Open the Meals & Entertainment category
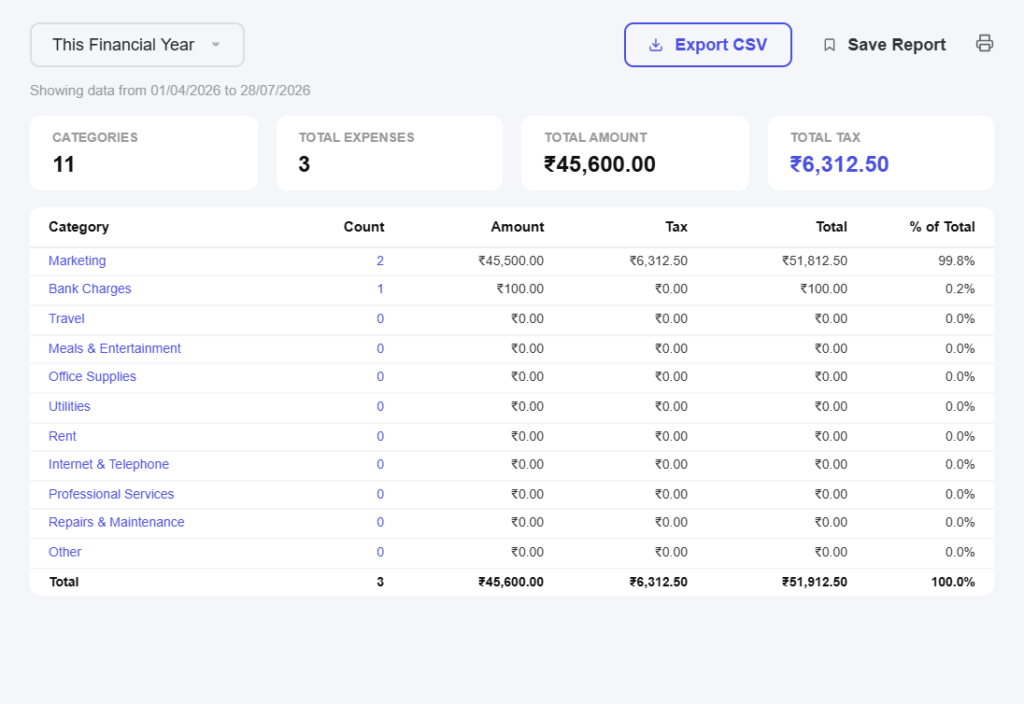This screenshot has width=1024, height=704. [114, 348]
